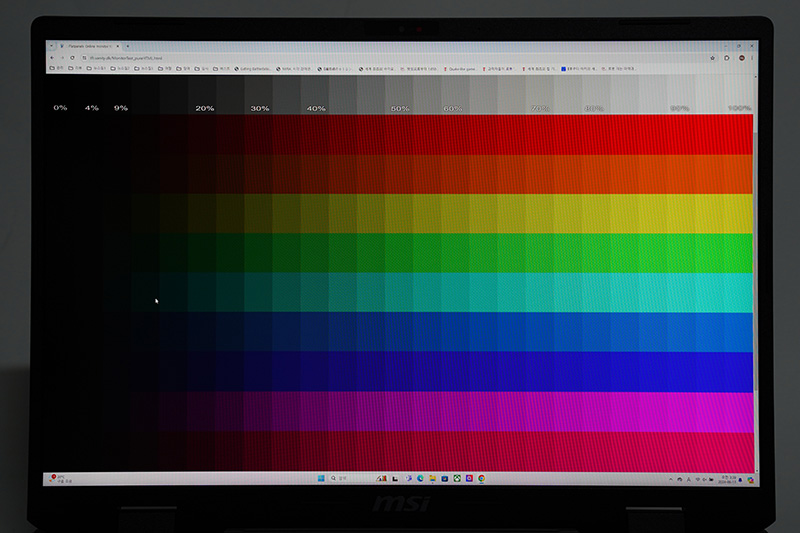Image resolution: width=800 pixels, height=533 pixels.
Task: Expand the system tray hidden icons chevron
Action: tap(672, 479)
